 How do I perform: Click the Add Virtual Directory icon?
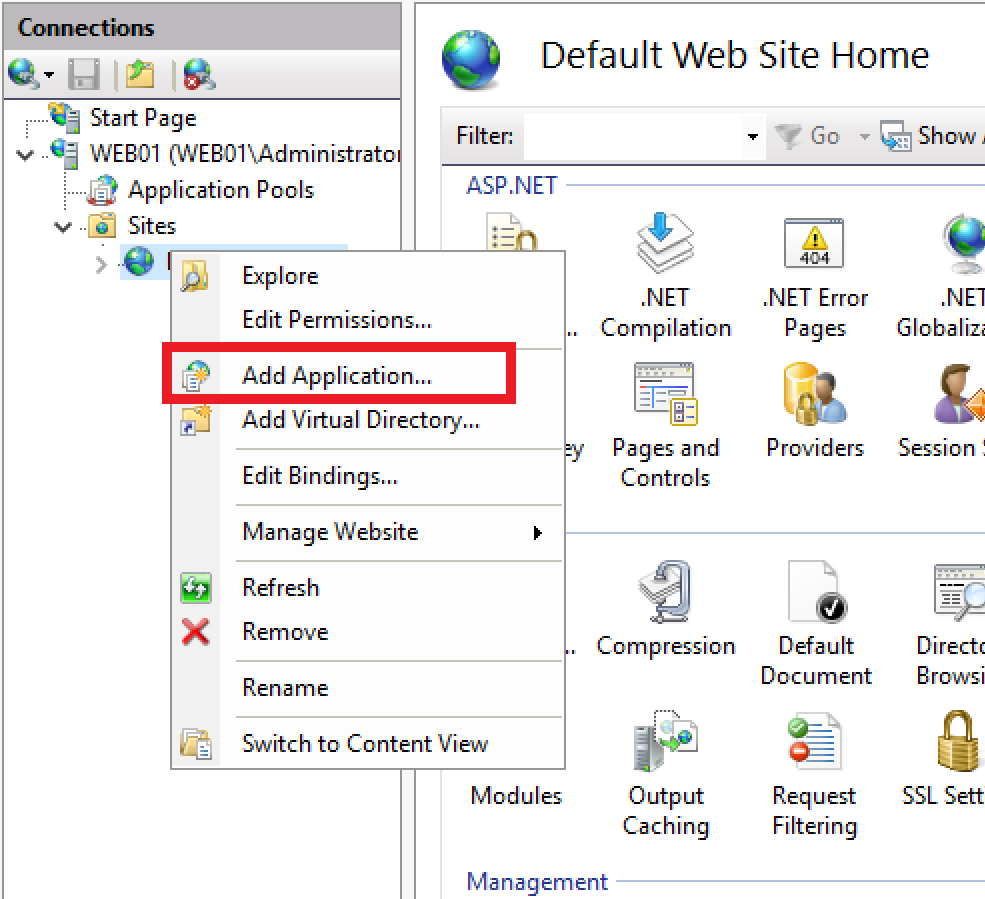point(196,420)
